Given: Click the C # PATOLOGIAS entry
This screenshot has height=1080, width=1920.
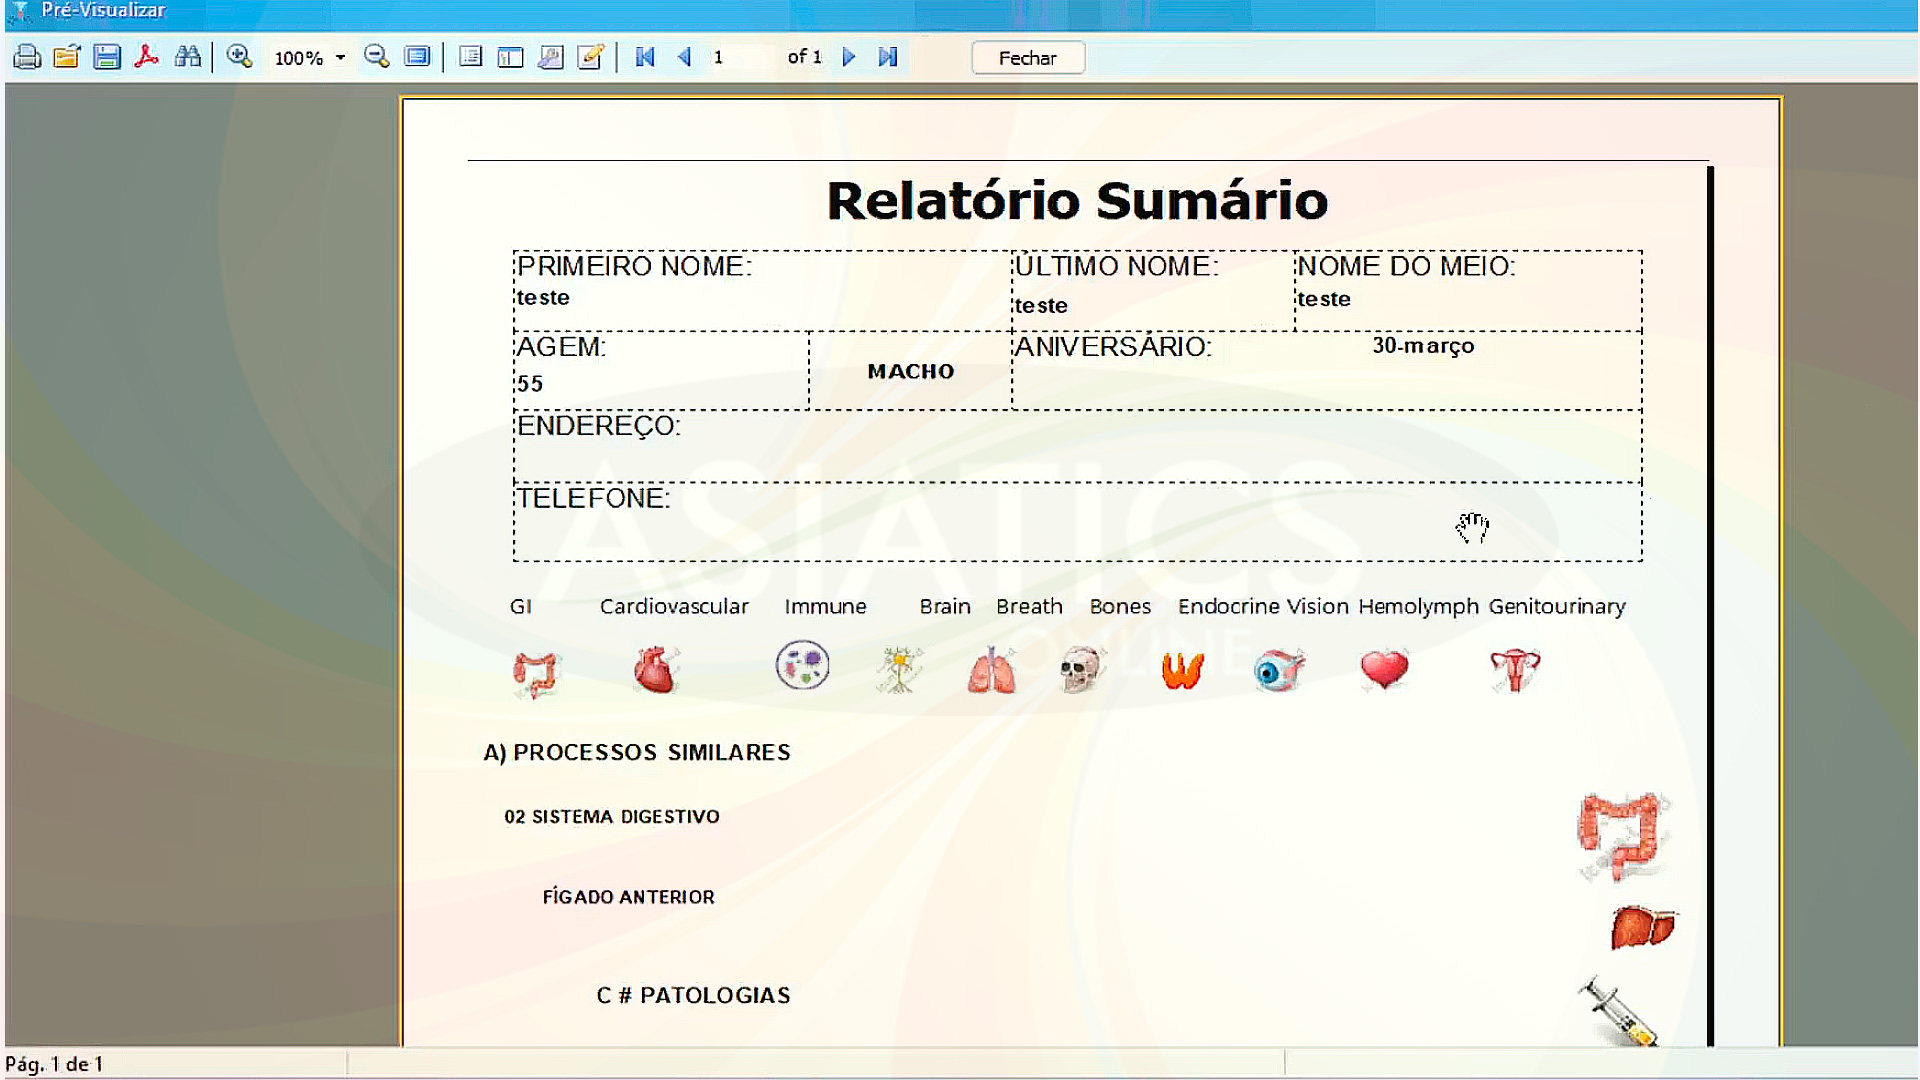Looking at the screenshot, I should click(x=693, y=995).
